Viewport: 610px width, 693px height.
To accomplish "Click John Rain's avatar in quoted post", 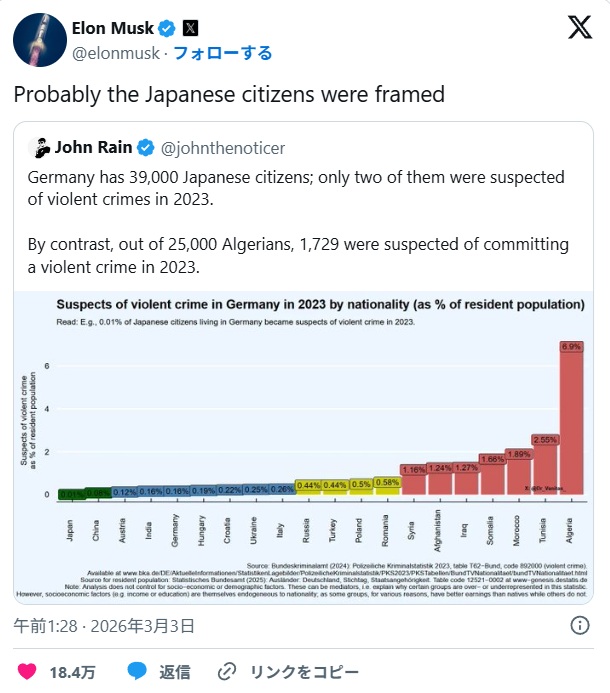I will tap(38, 147).
